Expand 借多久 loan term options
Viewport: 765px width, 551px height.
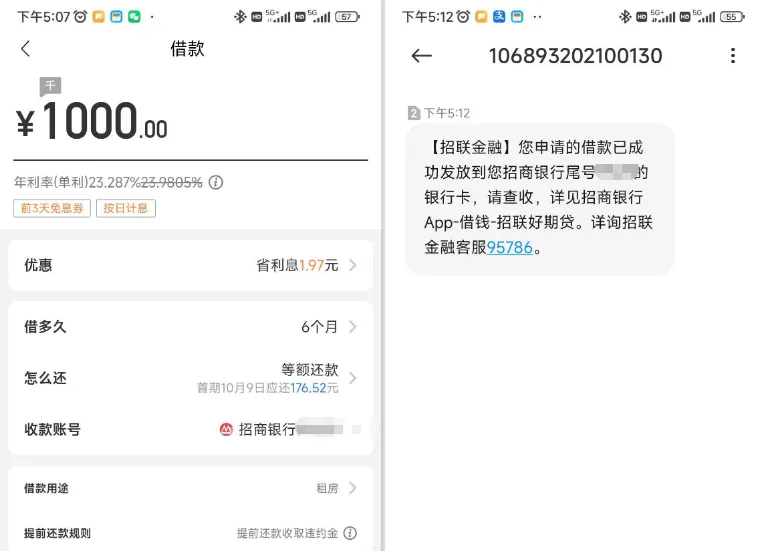[353, 327]
